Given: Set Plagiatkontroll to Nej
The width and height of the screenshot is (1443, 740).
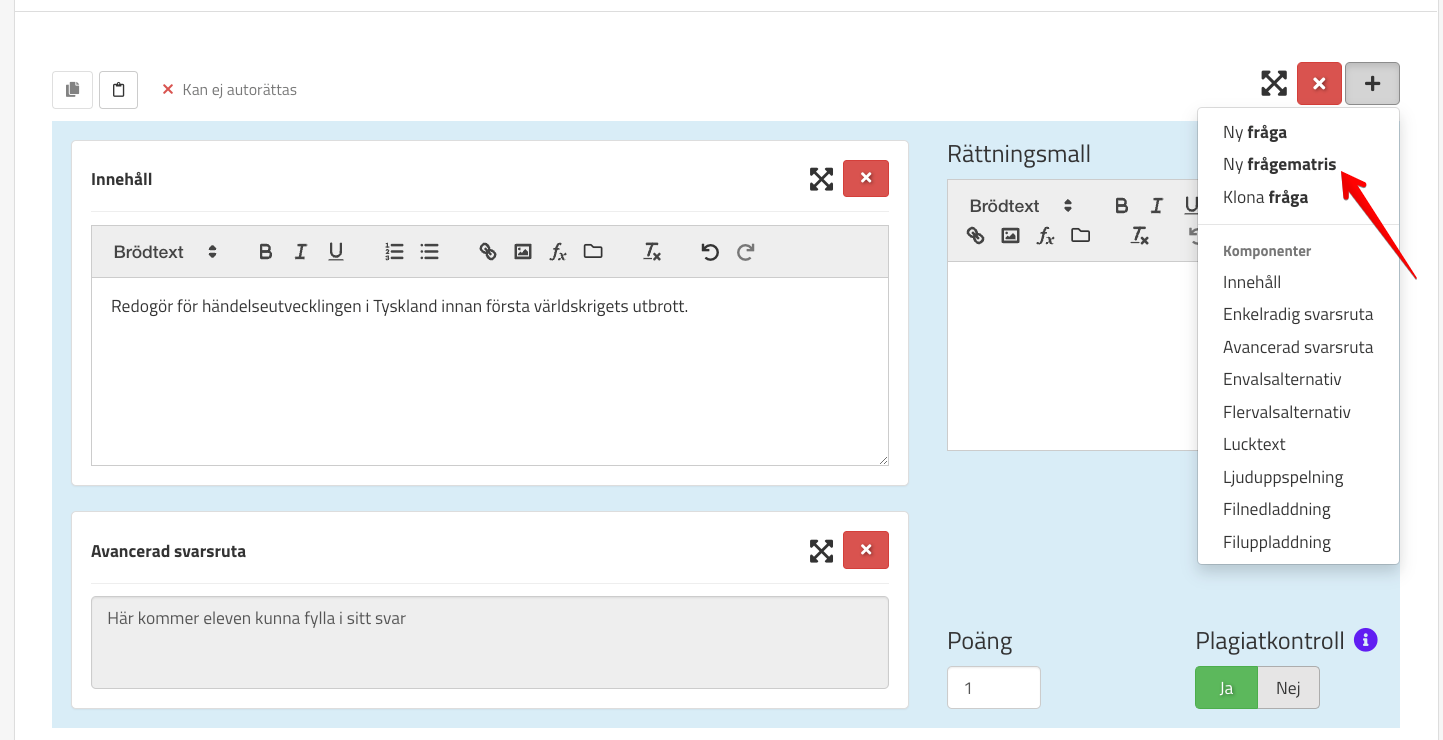Looking at the screenshot, I should (1288, 688).
